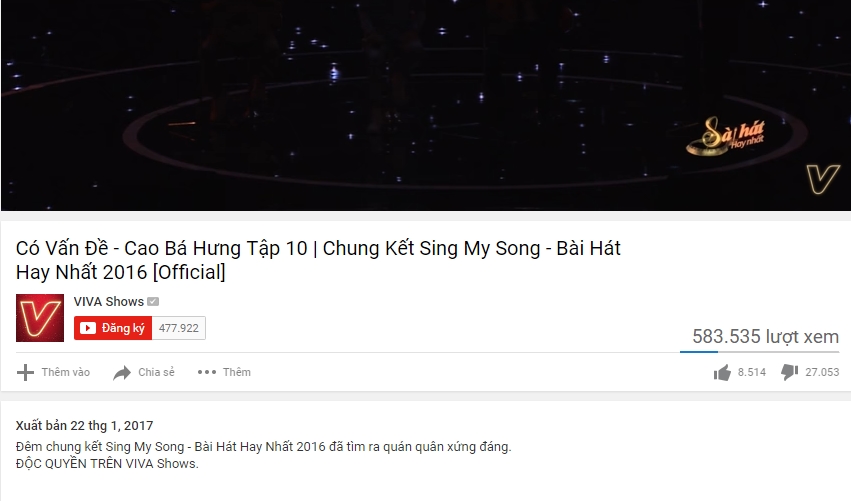Viewport: 851px width, 501px height.
Task: Click the 477.922 subscriber count box
Action: click(x=179, y=328)
